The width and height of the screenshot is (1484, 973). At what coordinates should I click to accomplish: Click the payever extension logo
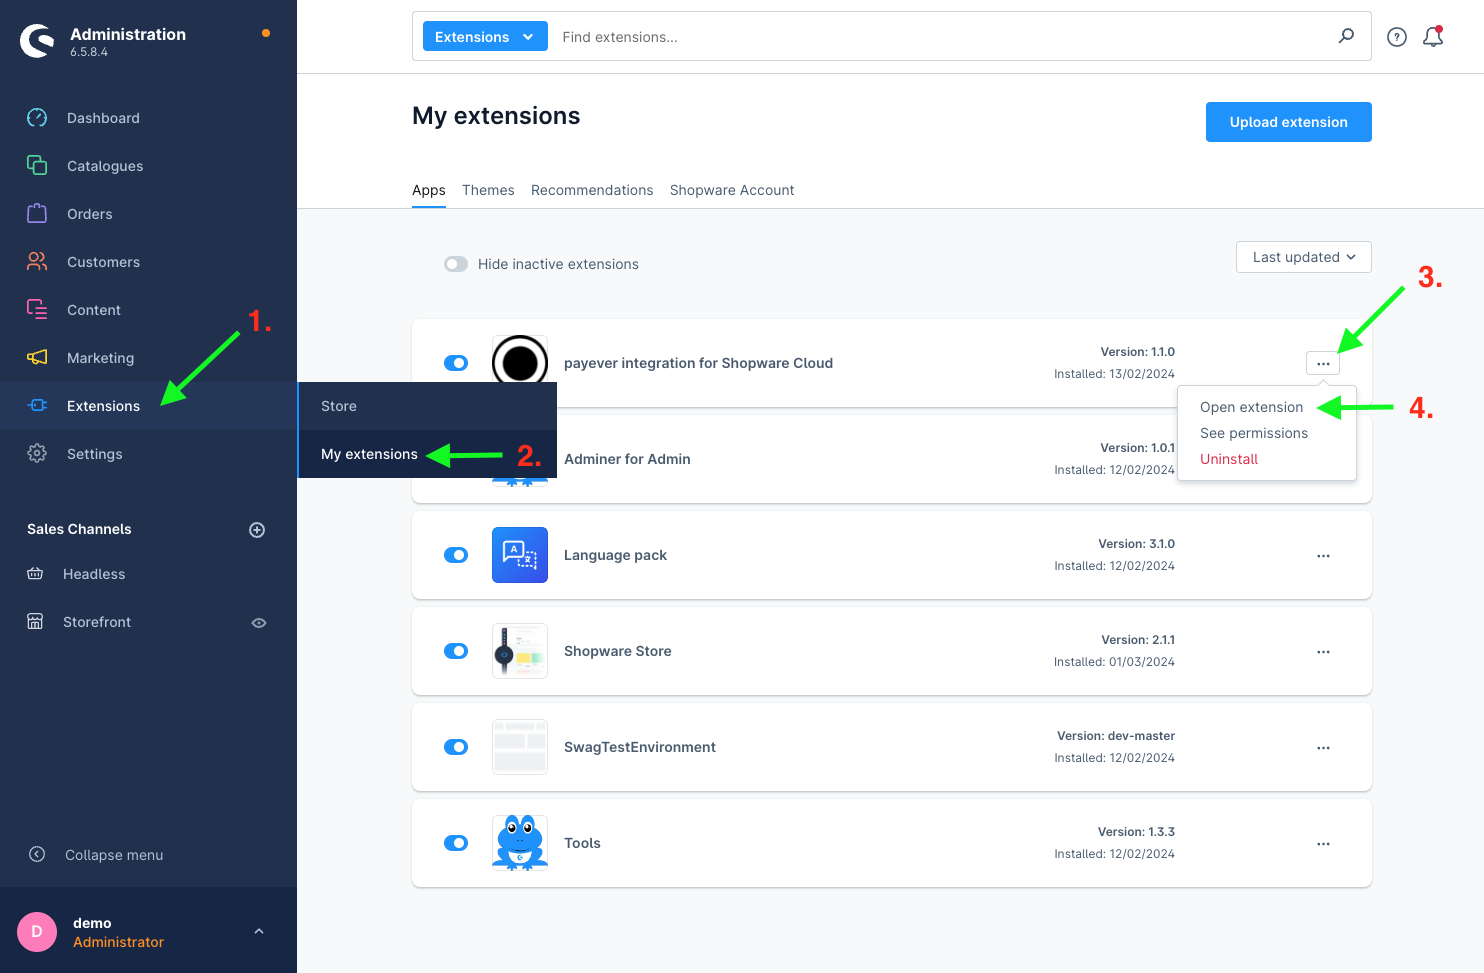pyautogui.click(x=520, y=361)
